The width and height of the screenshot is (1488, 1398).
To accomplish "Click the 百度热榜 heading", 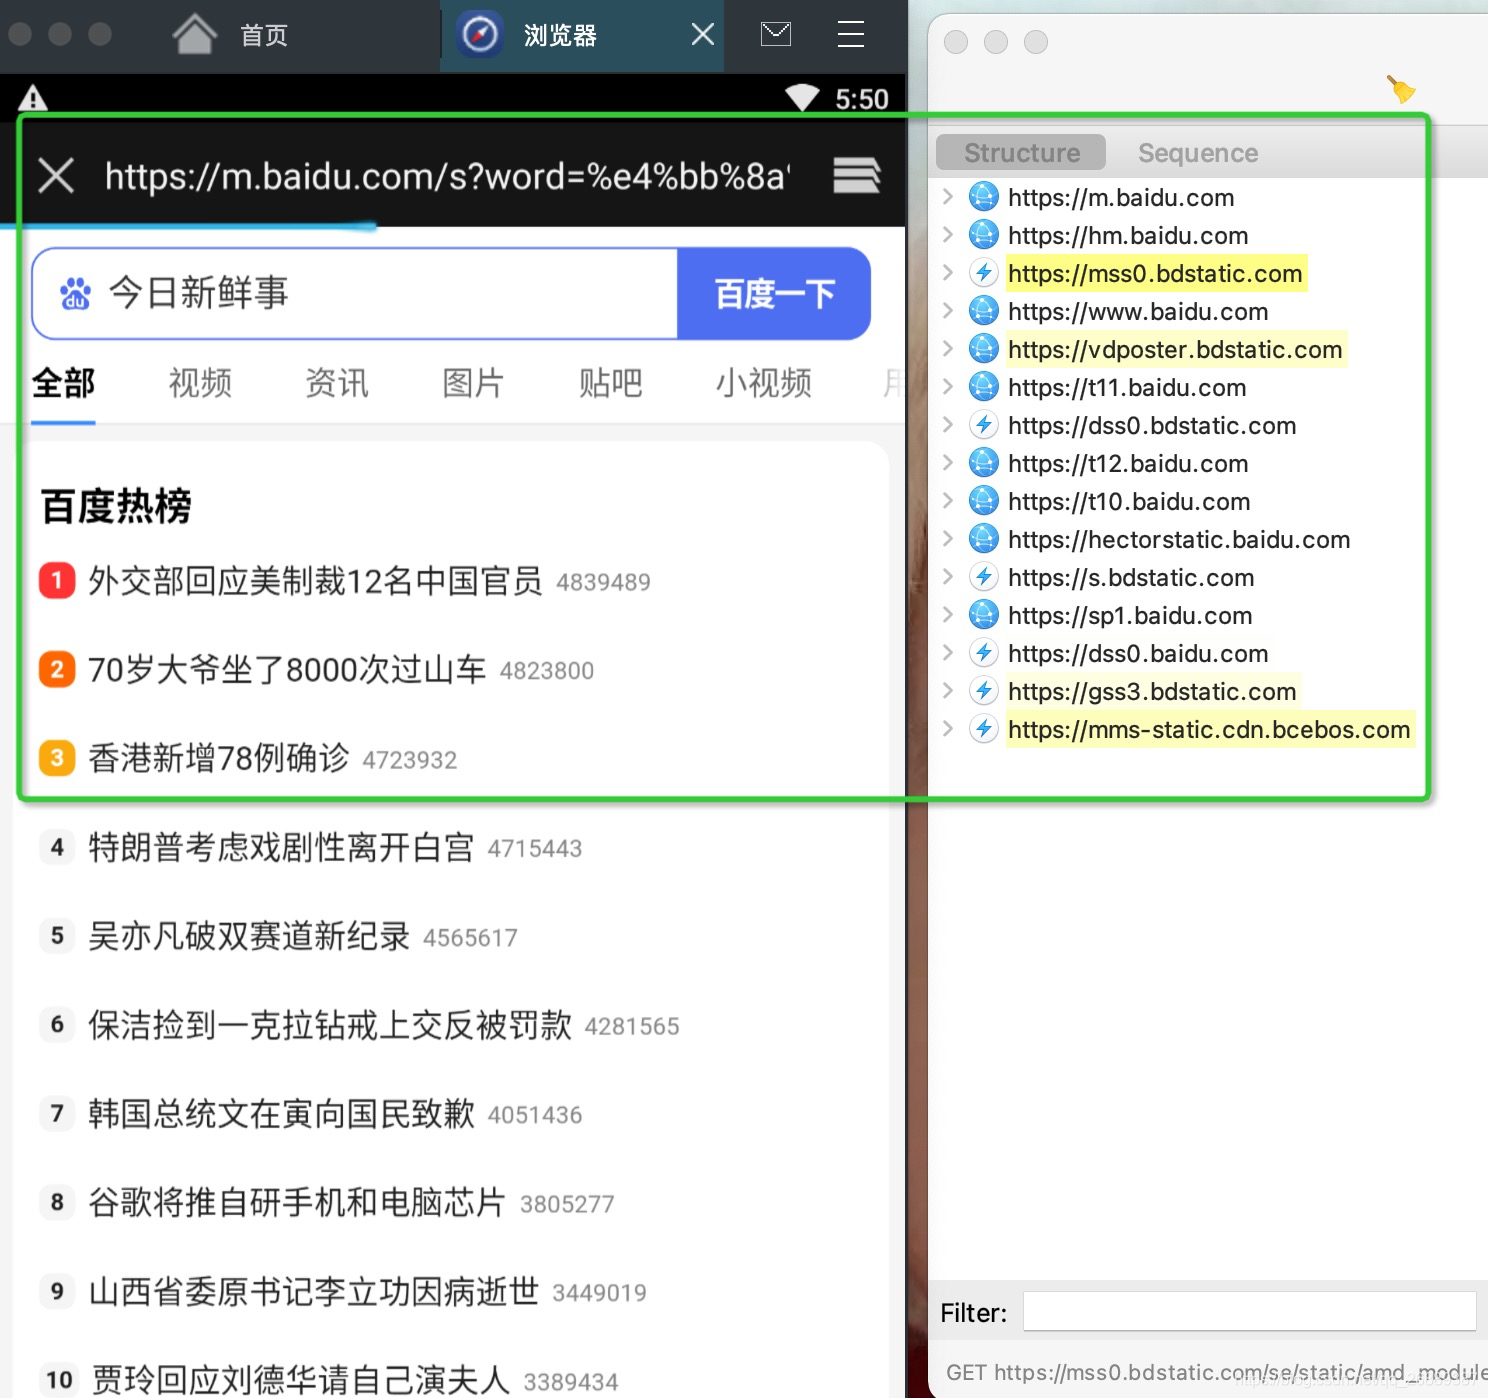I will [116, 506].
